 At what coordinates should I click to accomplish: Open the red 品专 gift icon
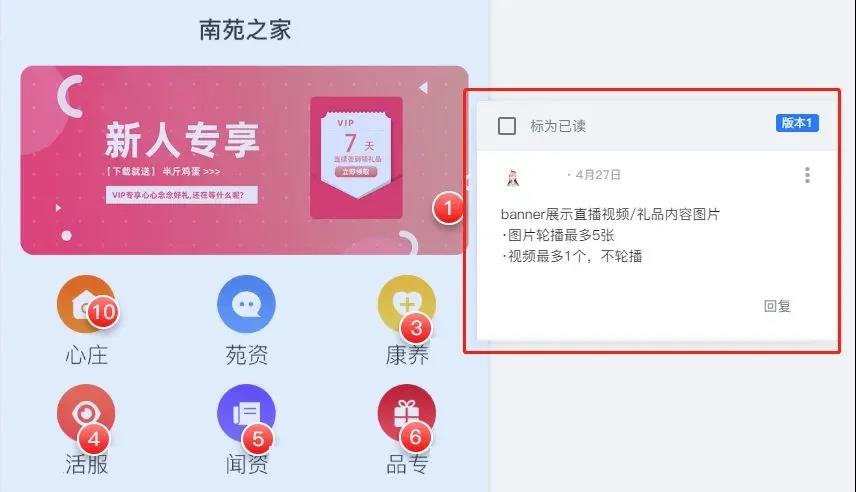(407, 413)
